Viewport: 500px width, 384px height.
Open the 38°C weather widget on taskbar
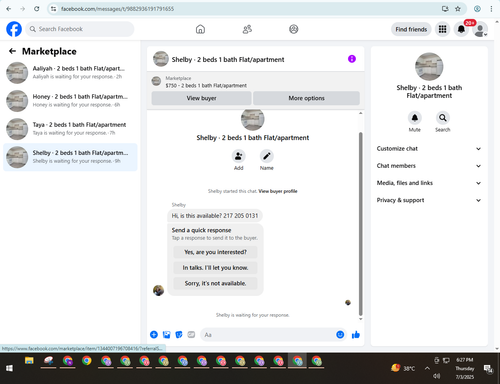[x=403, y=368]
